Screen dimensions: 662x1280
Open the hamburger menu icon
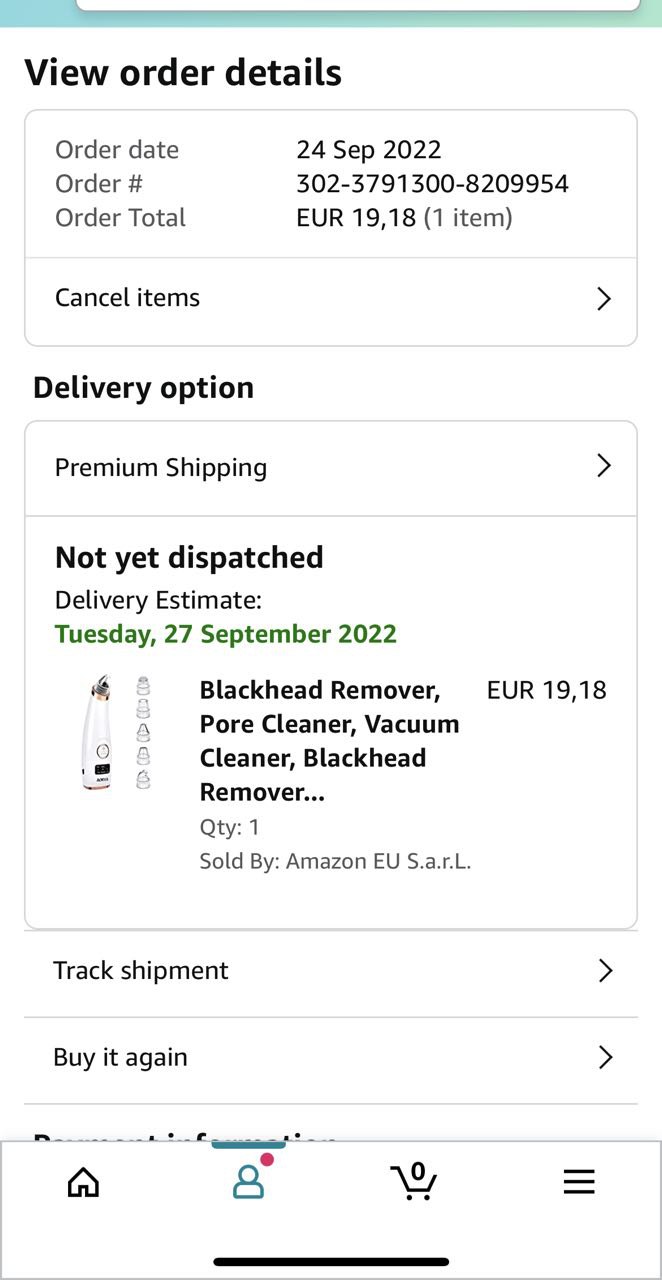579,1182
